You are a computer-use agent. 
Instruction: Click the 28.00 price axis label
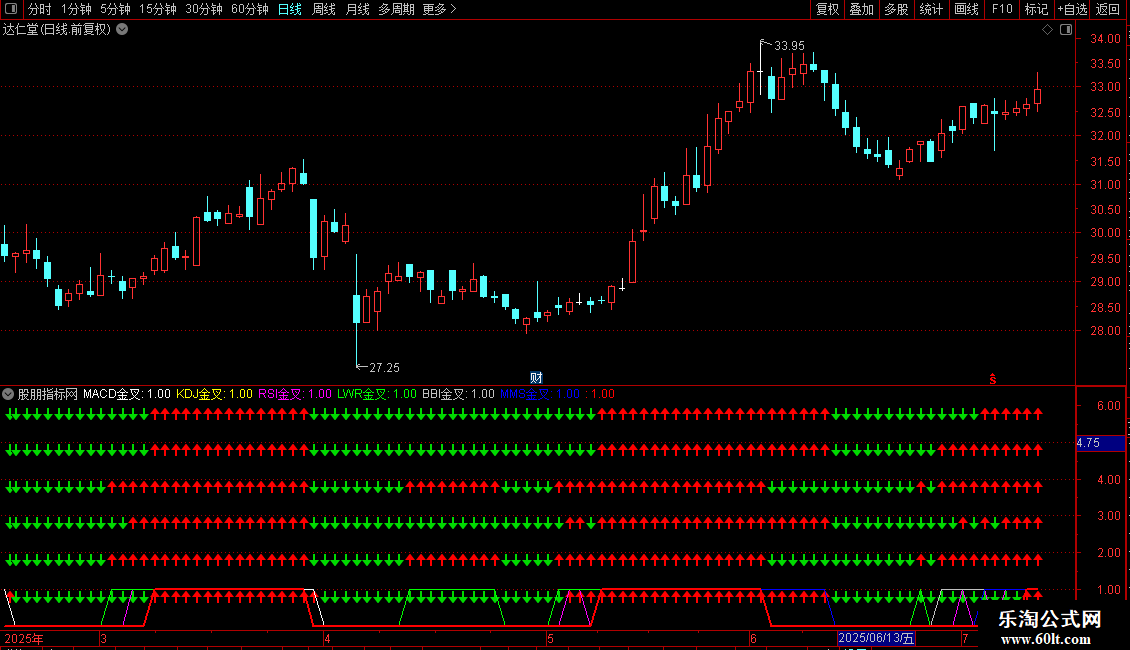tap(1105, 331)
